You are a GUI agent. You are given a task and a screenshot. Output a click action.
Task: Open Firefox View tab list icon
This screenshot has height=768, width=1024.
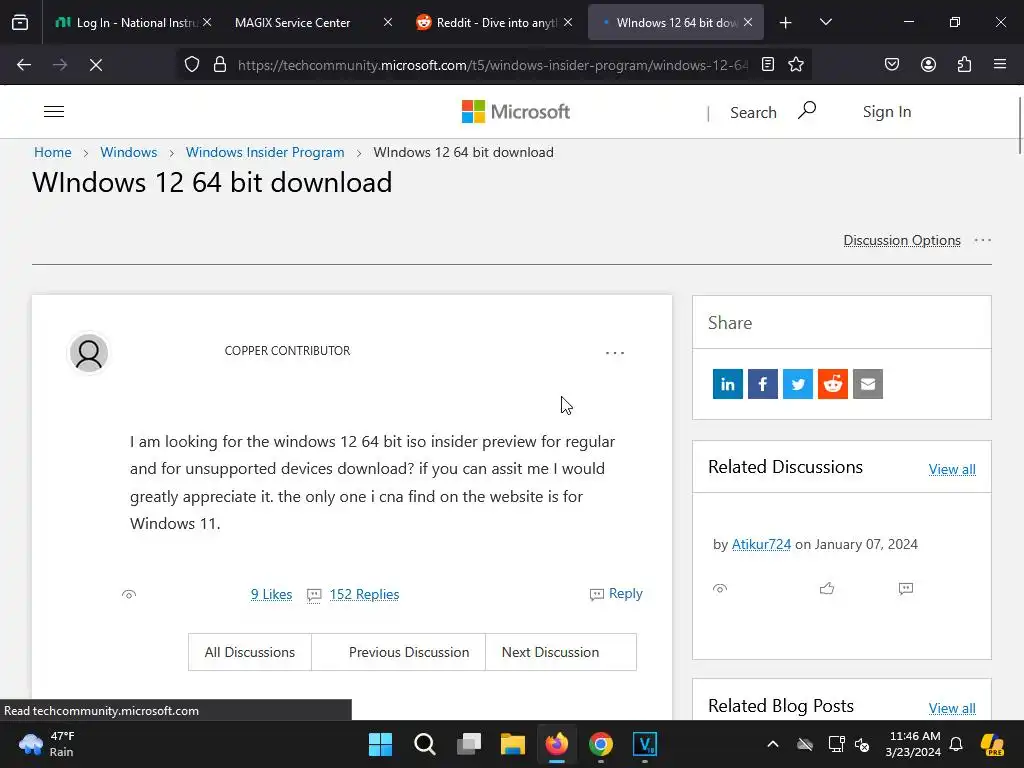point(20,22)
